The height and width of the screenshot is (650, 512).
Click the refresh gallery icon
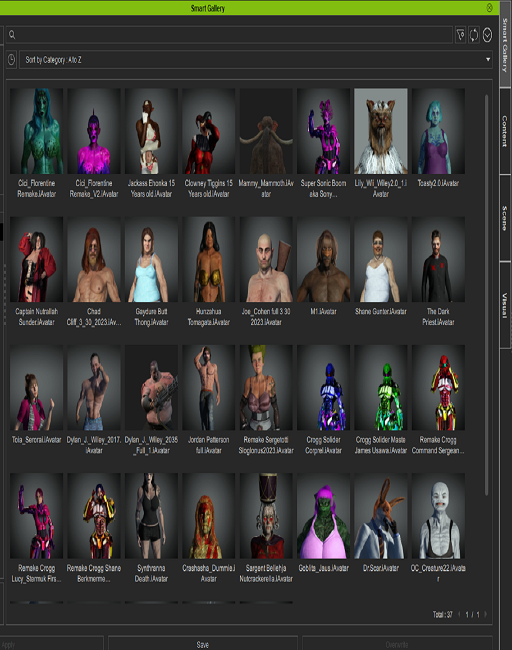474,35
